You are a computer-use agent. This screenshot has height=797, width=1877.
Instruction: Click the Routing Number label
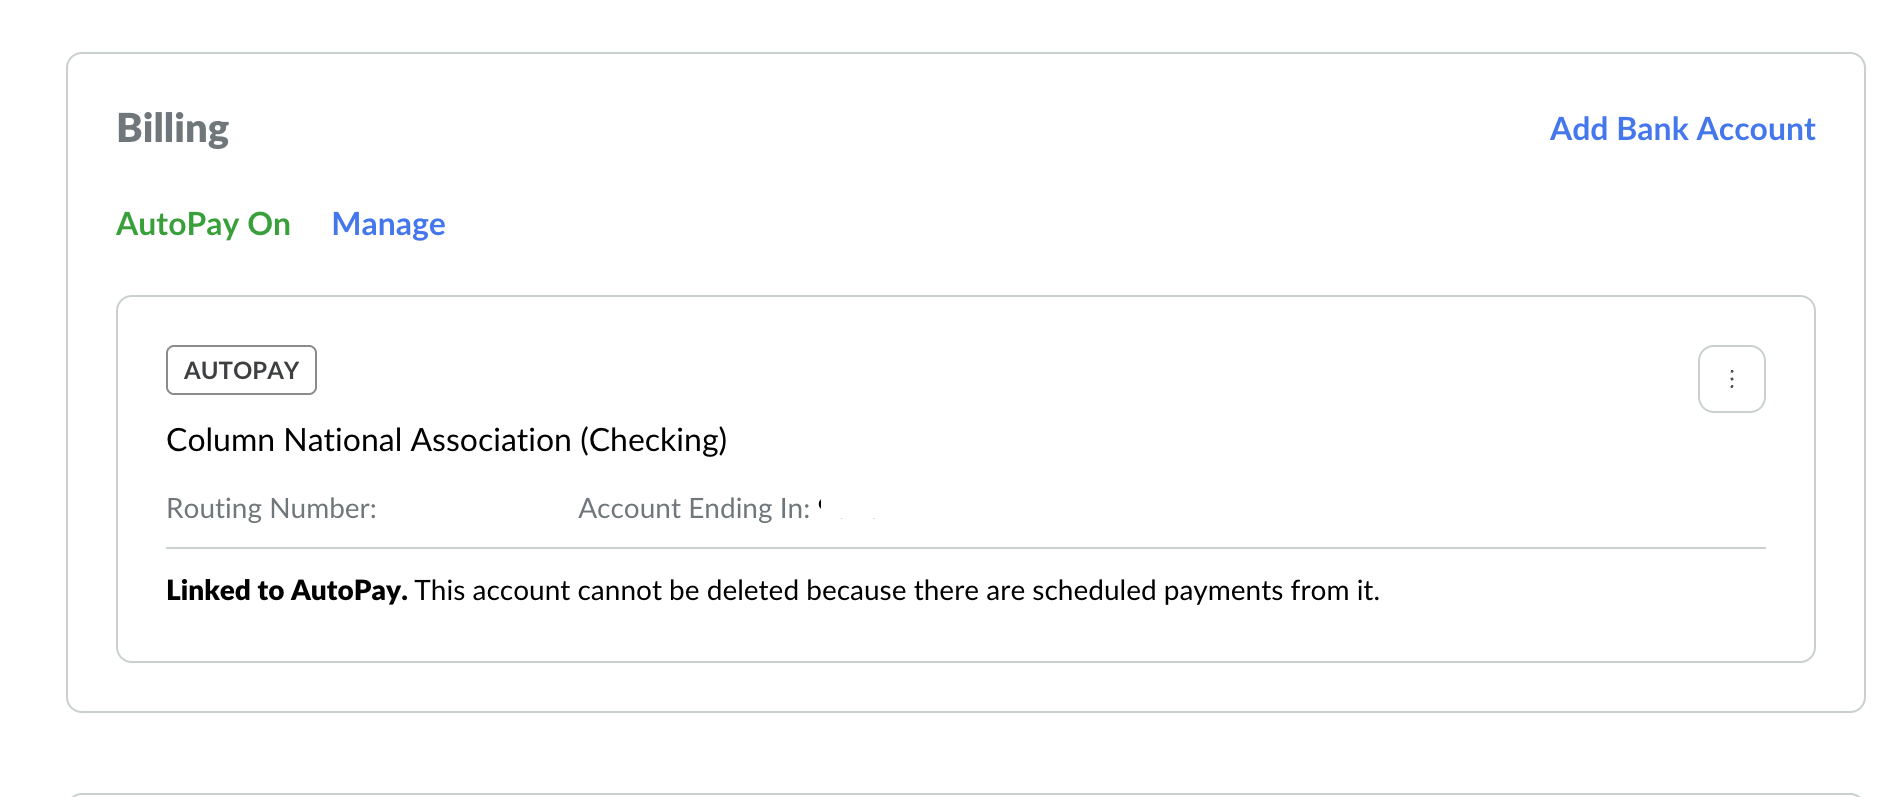coord(271,508)
